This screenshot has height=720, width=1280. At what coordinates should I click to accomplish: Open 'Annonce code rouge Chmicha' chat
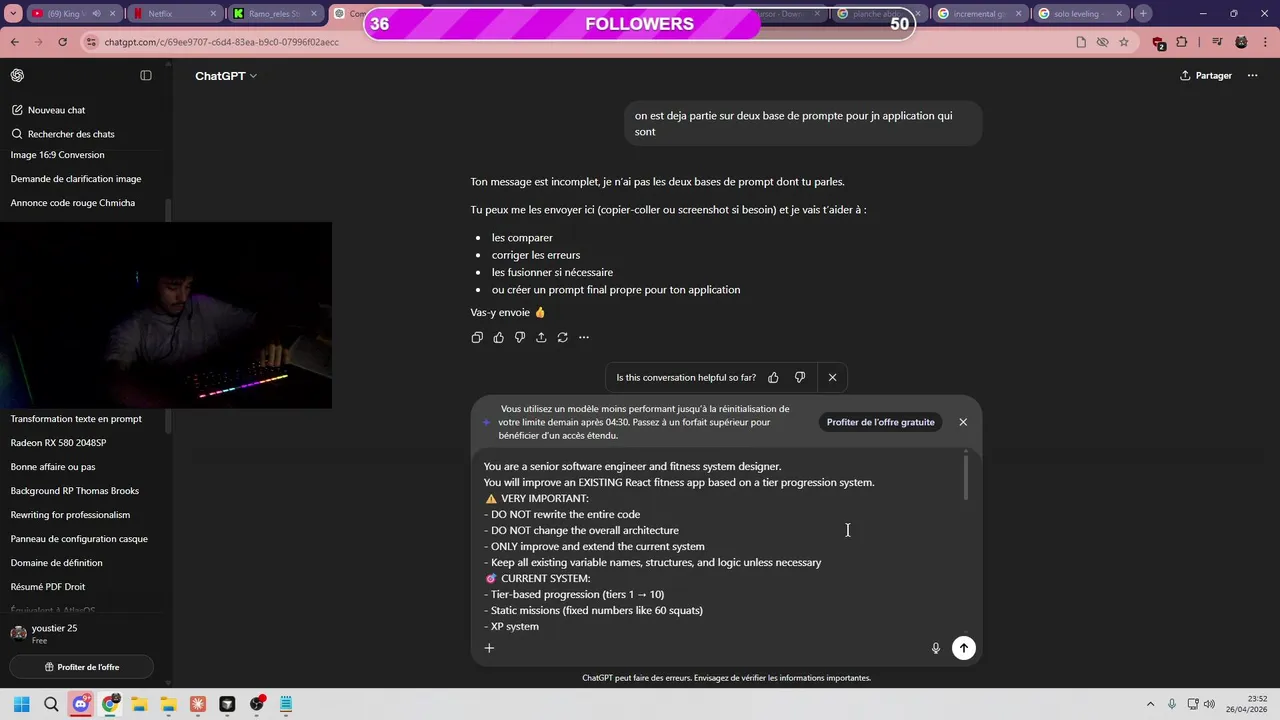[72, 203]
